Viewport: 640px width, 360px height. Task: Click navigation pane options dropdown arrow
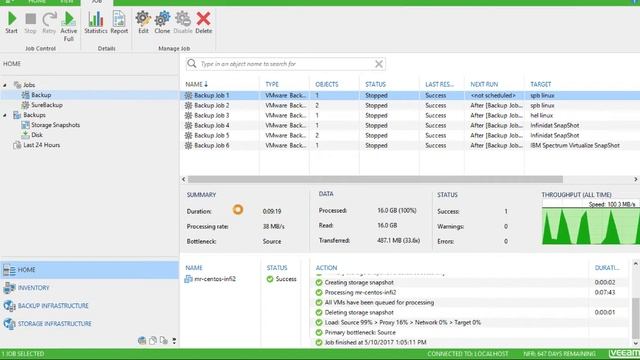174,340
